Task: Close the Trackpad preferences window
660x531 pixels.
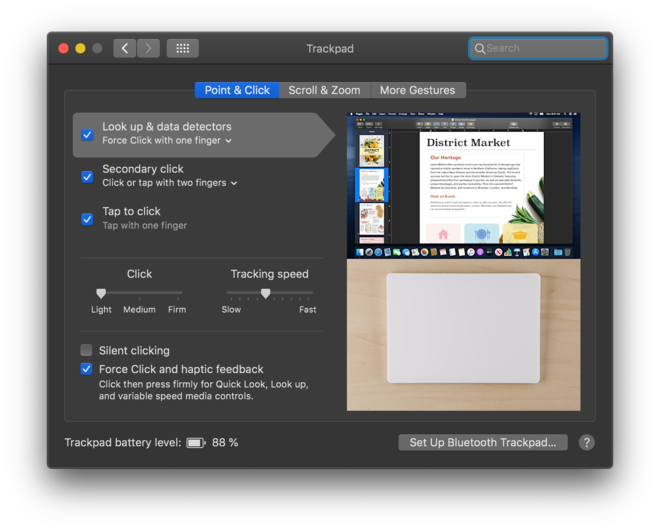Action: coord(63,48)
